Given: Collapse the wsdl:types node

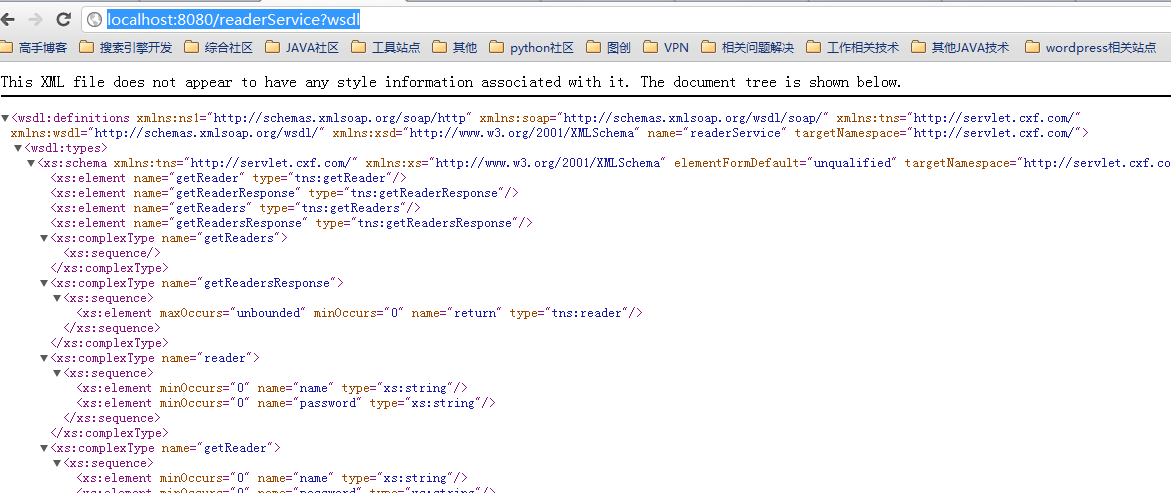Looking at the screenshot, I should [18, 148].
